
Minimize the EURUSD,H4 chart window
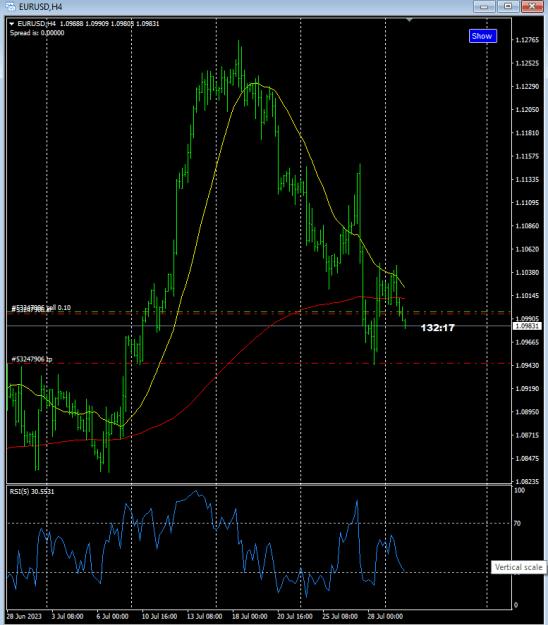click(x=484, y=7)
